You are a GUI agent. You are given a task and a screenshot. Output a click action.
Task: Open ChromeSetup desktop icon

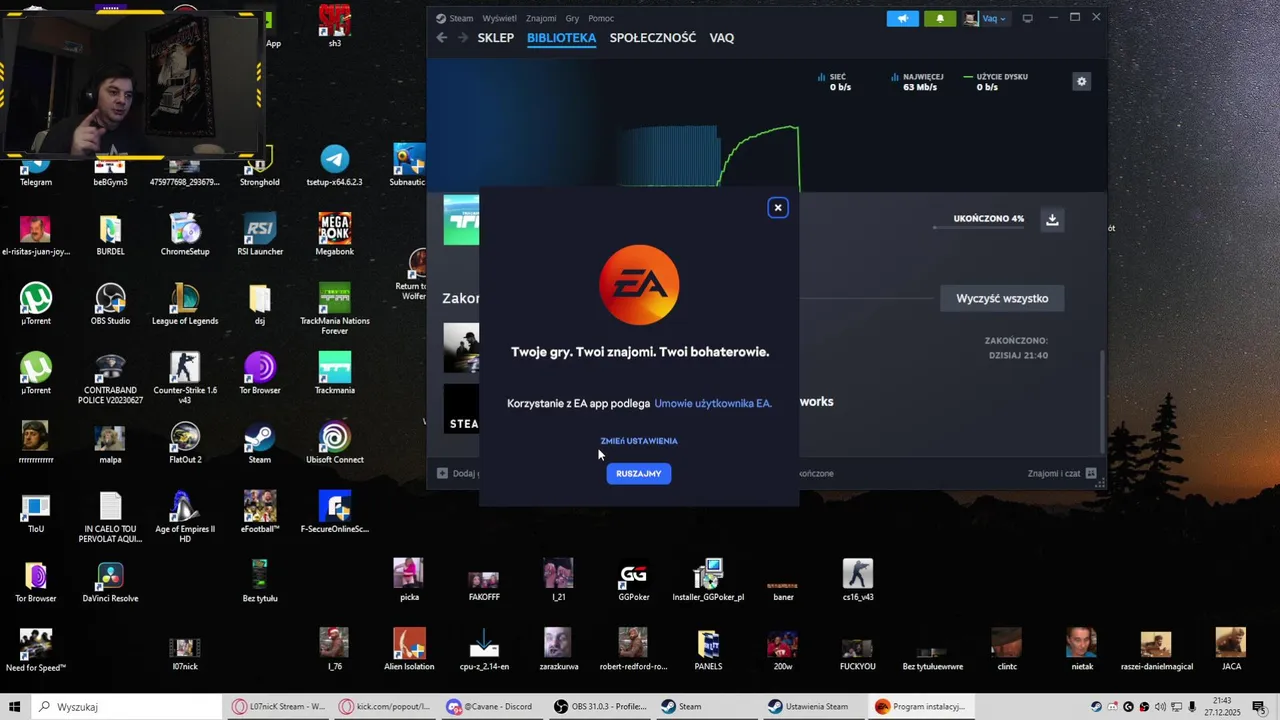[185, 235]
